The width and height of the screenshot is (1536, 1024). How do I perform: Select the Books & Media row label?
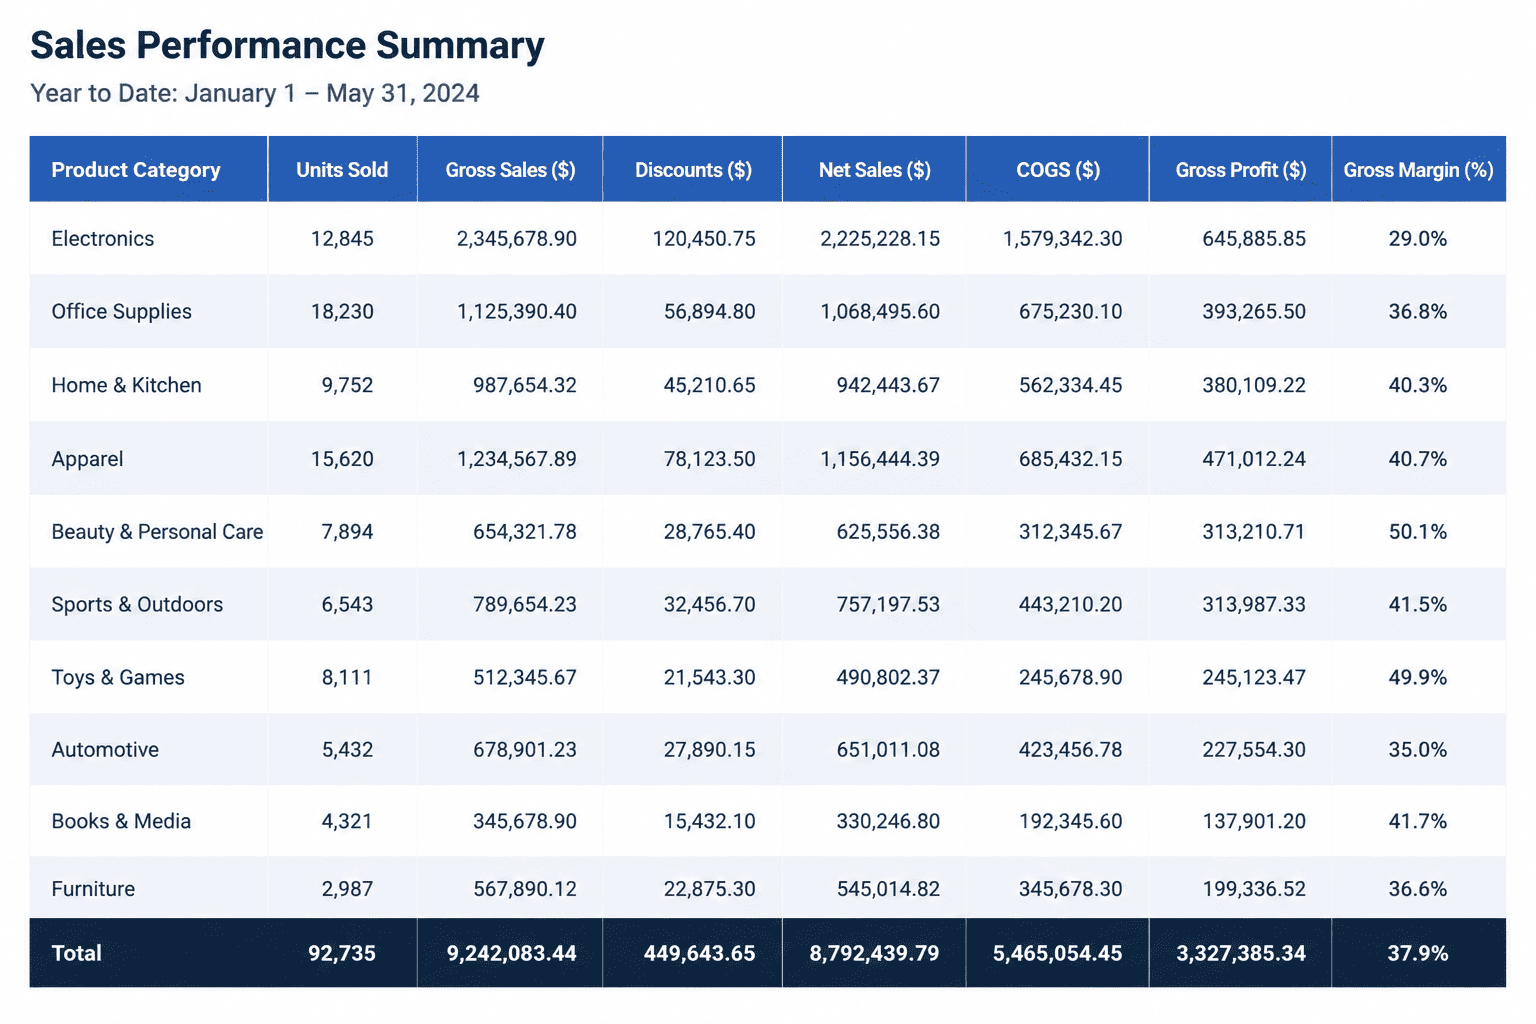[121, 822]
